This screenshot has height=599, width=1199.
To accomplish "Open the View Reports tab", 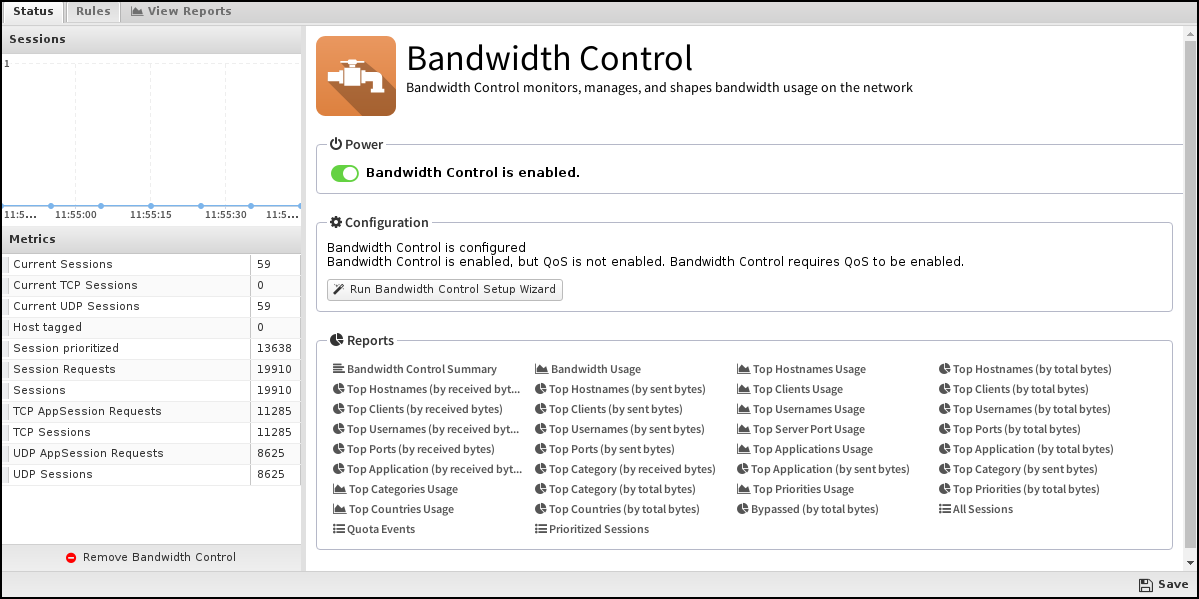I will click(181, 11).
